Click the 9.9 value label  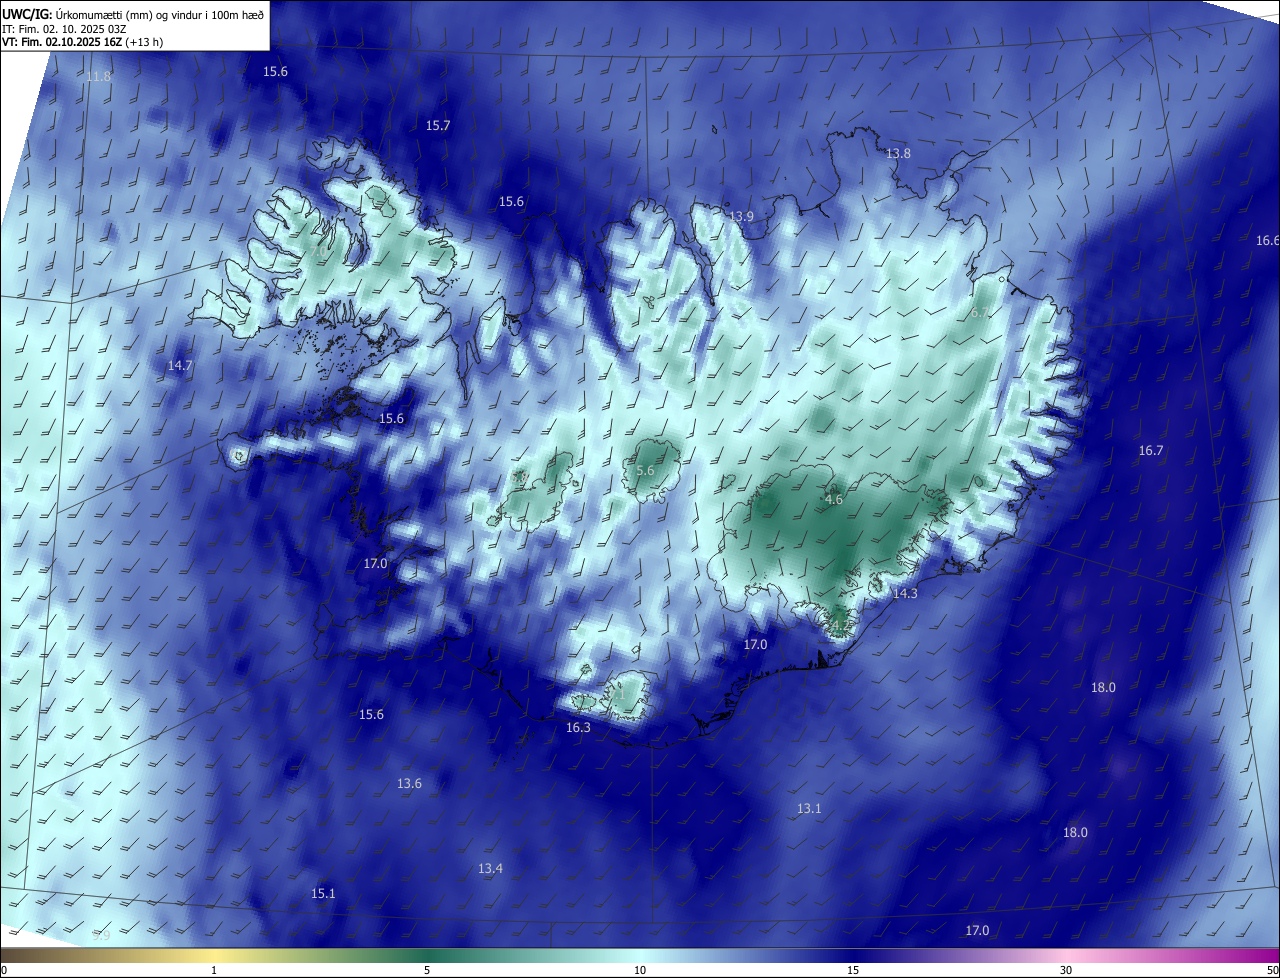(x=101, y=935)
